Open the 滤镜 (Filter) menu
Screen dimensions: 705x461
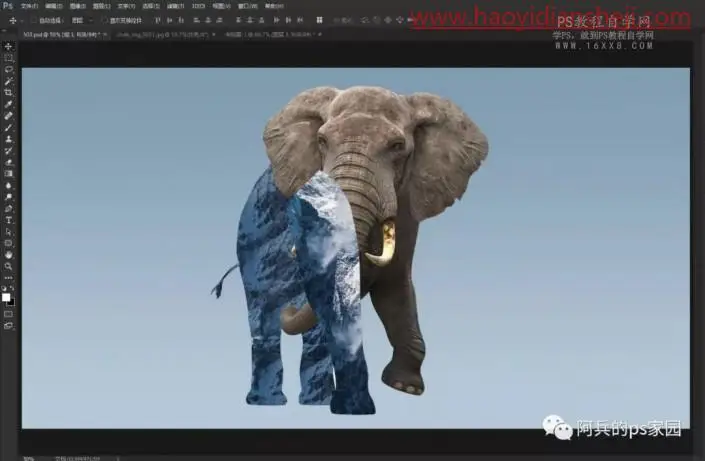point(175,6)
